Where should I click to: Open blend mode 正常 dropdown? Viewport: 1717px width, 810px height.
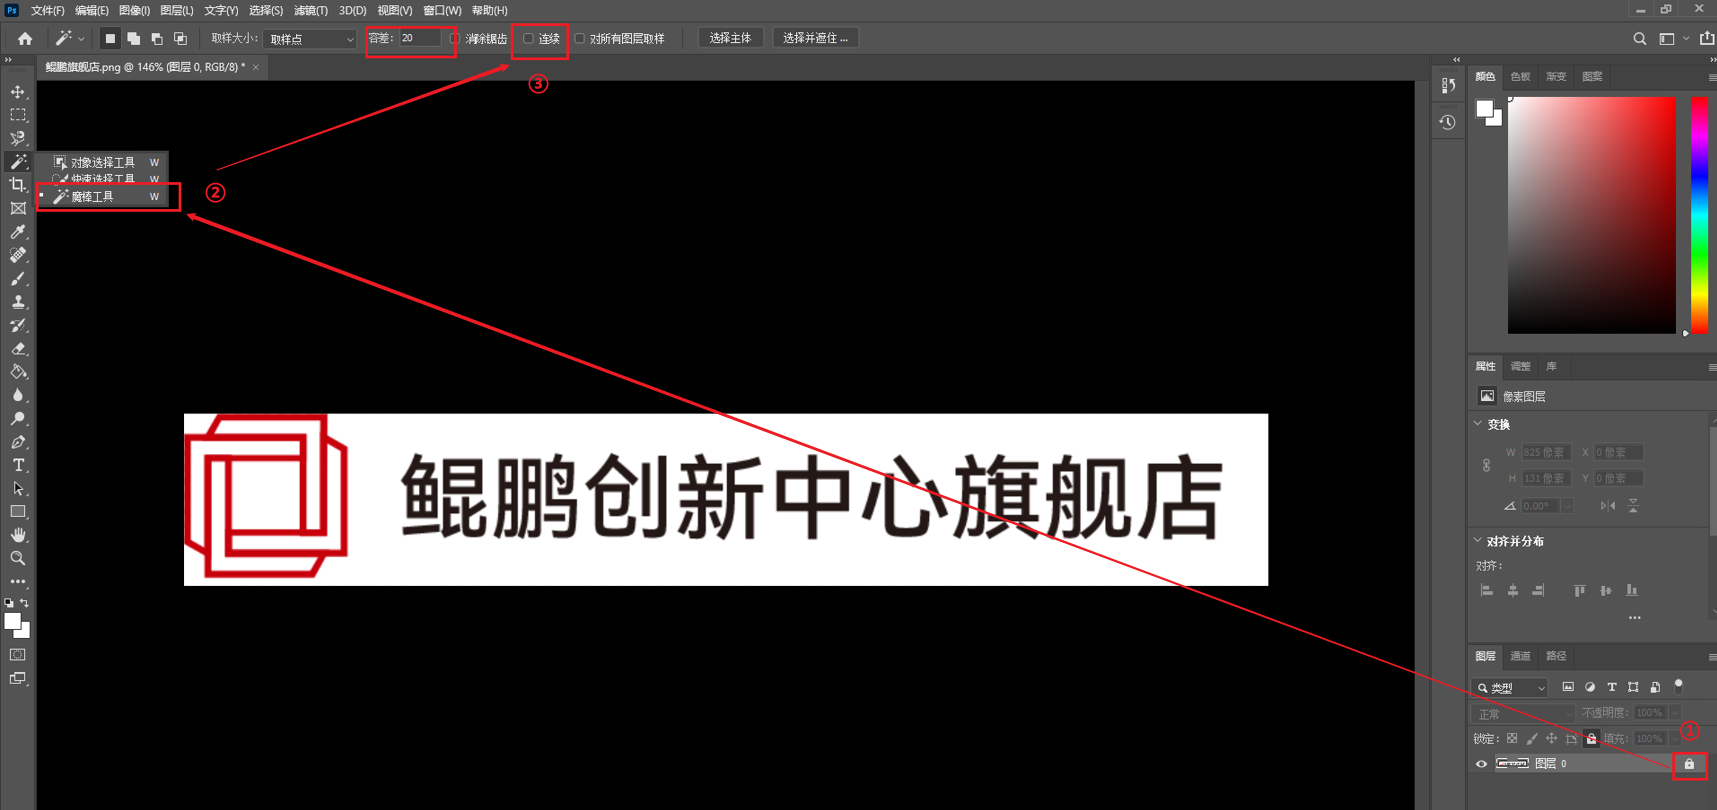[x=1522, y=713]
